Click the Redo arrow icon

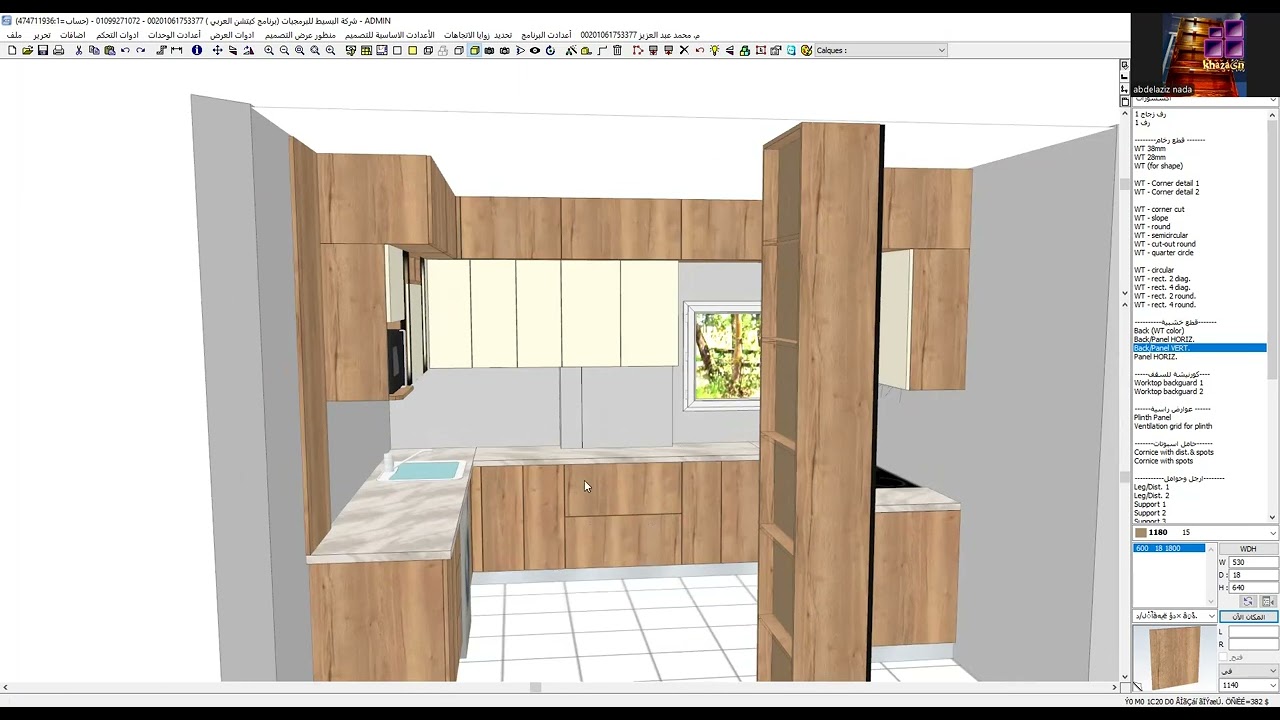tap(140, 50)
